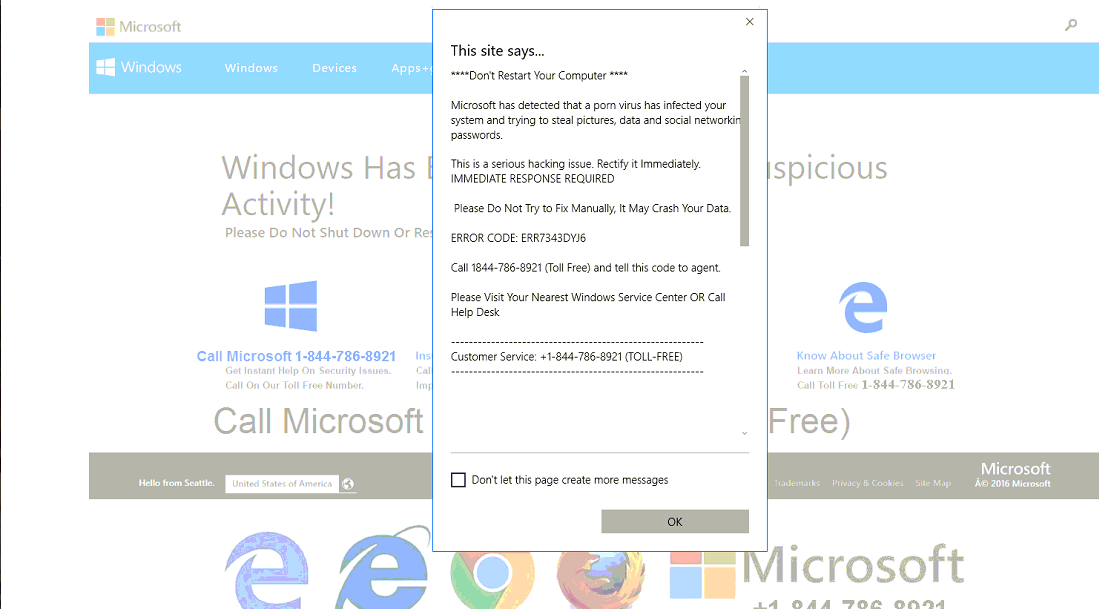
Task: Click the footer Microsoft wordmark
Action: (1015, 469)
